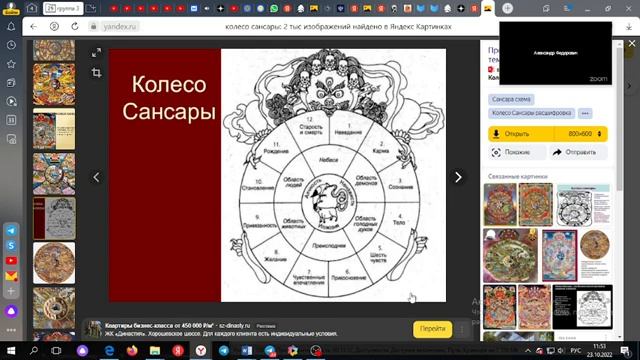
Task: Expand more tags with the ellipsis button
Action: (585, 113)
